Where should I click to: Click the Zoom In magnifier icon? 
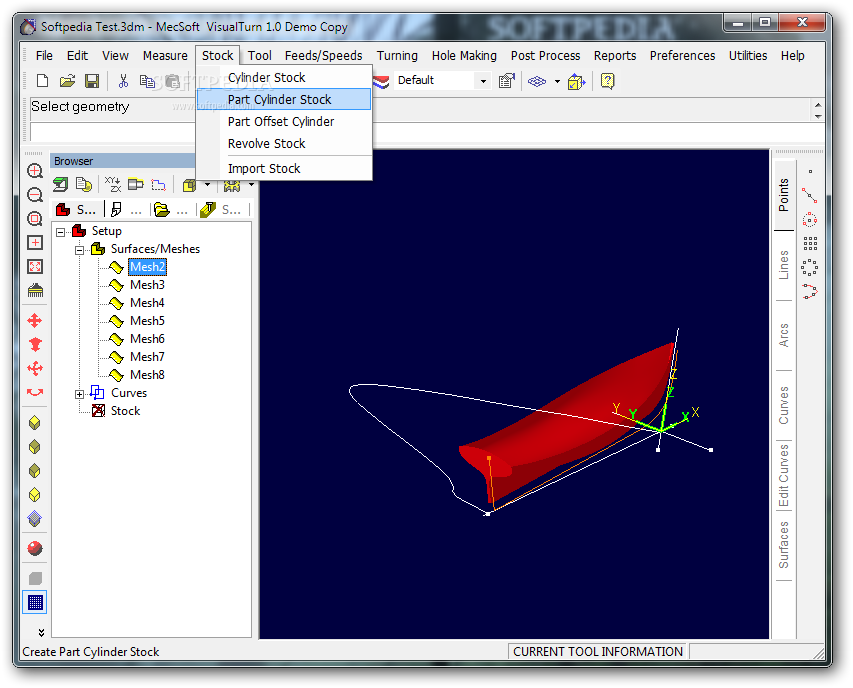(x=35, y=171)
